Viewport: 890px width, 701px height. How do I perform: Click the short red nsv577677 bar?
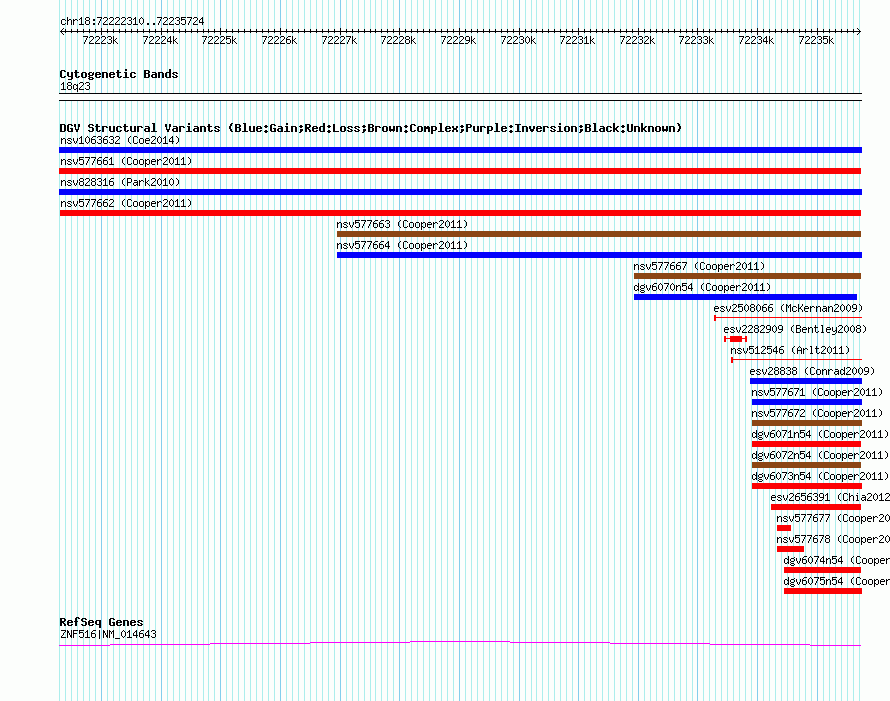point(784,528)
